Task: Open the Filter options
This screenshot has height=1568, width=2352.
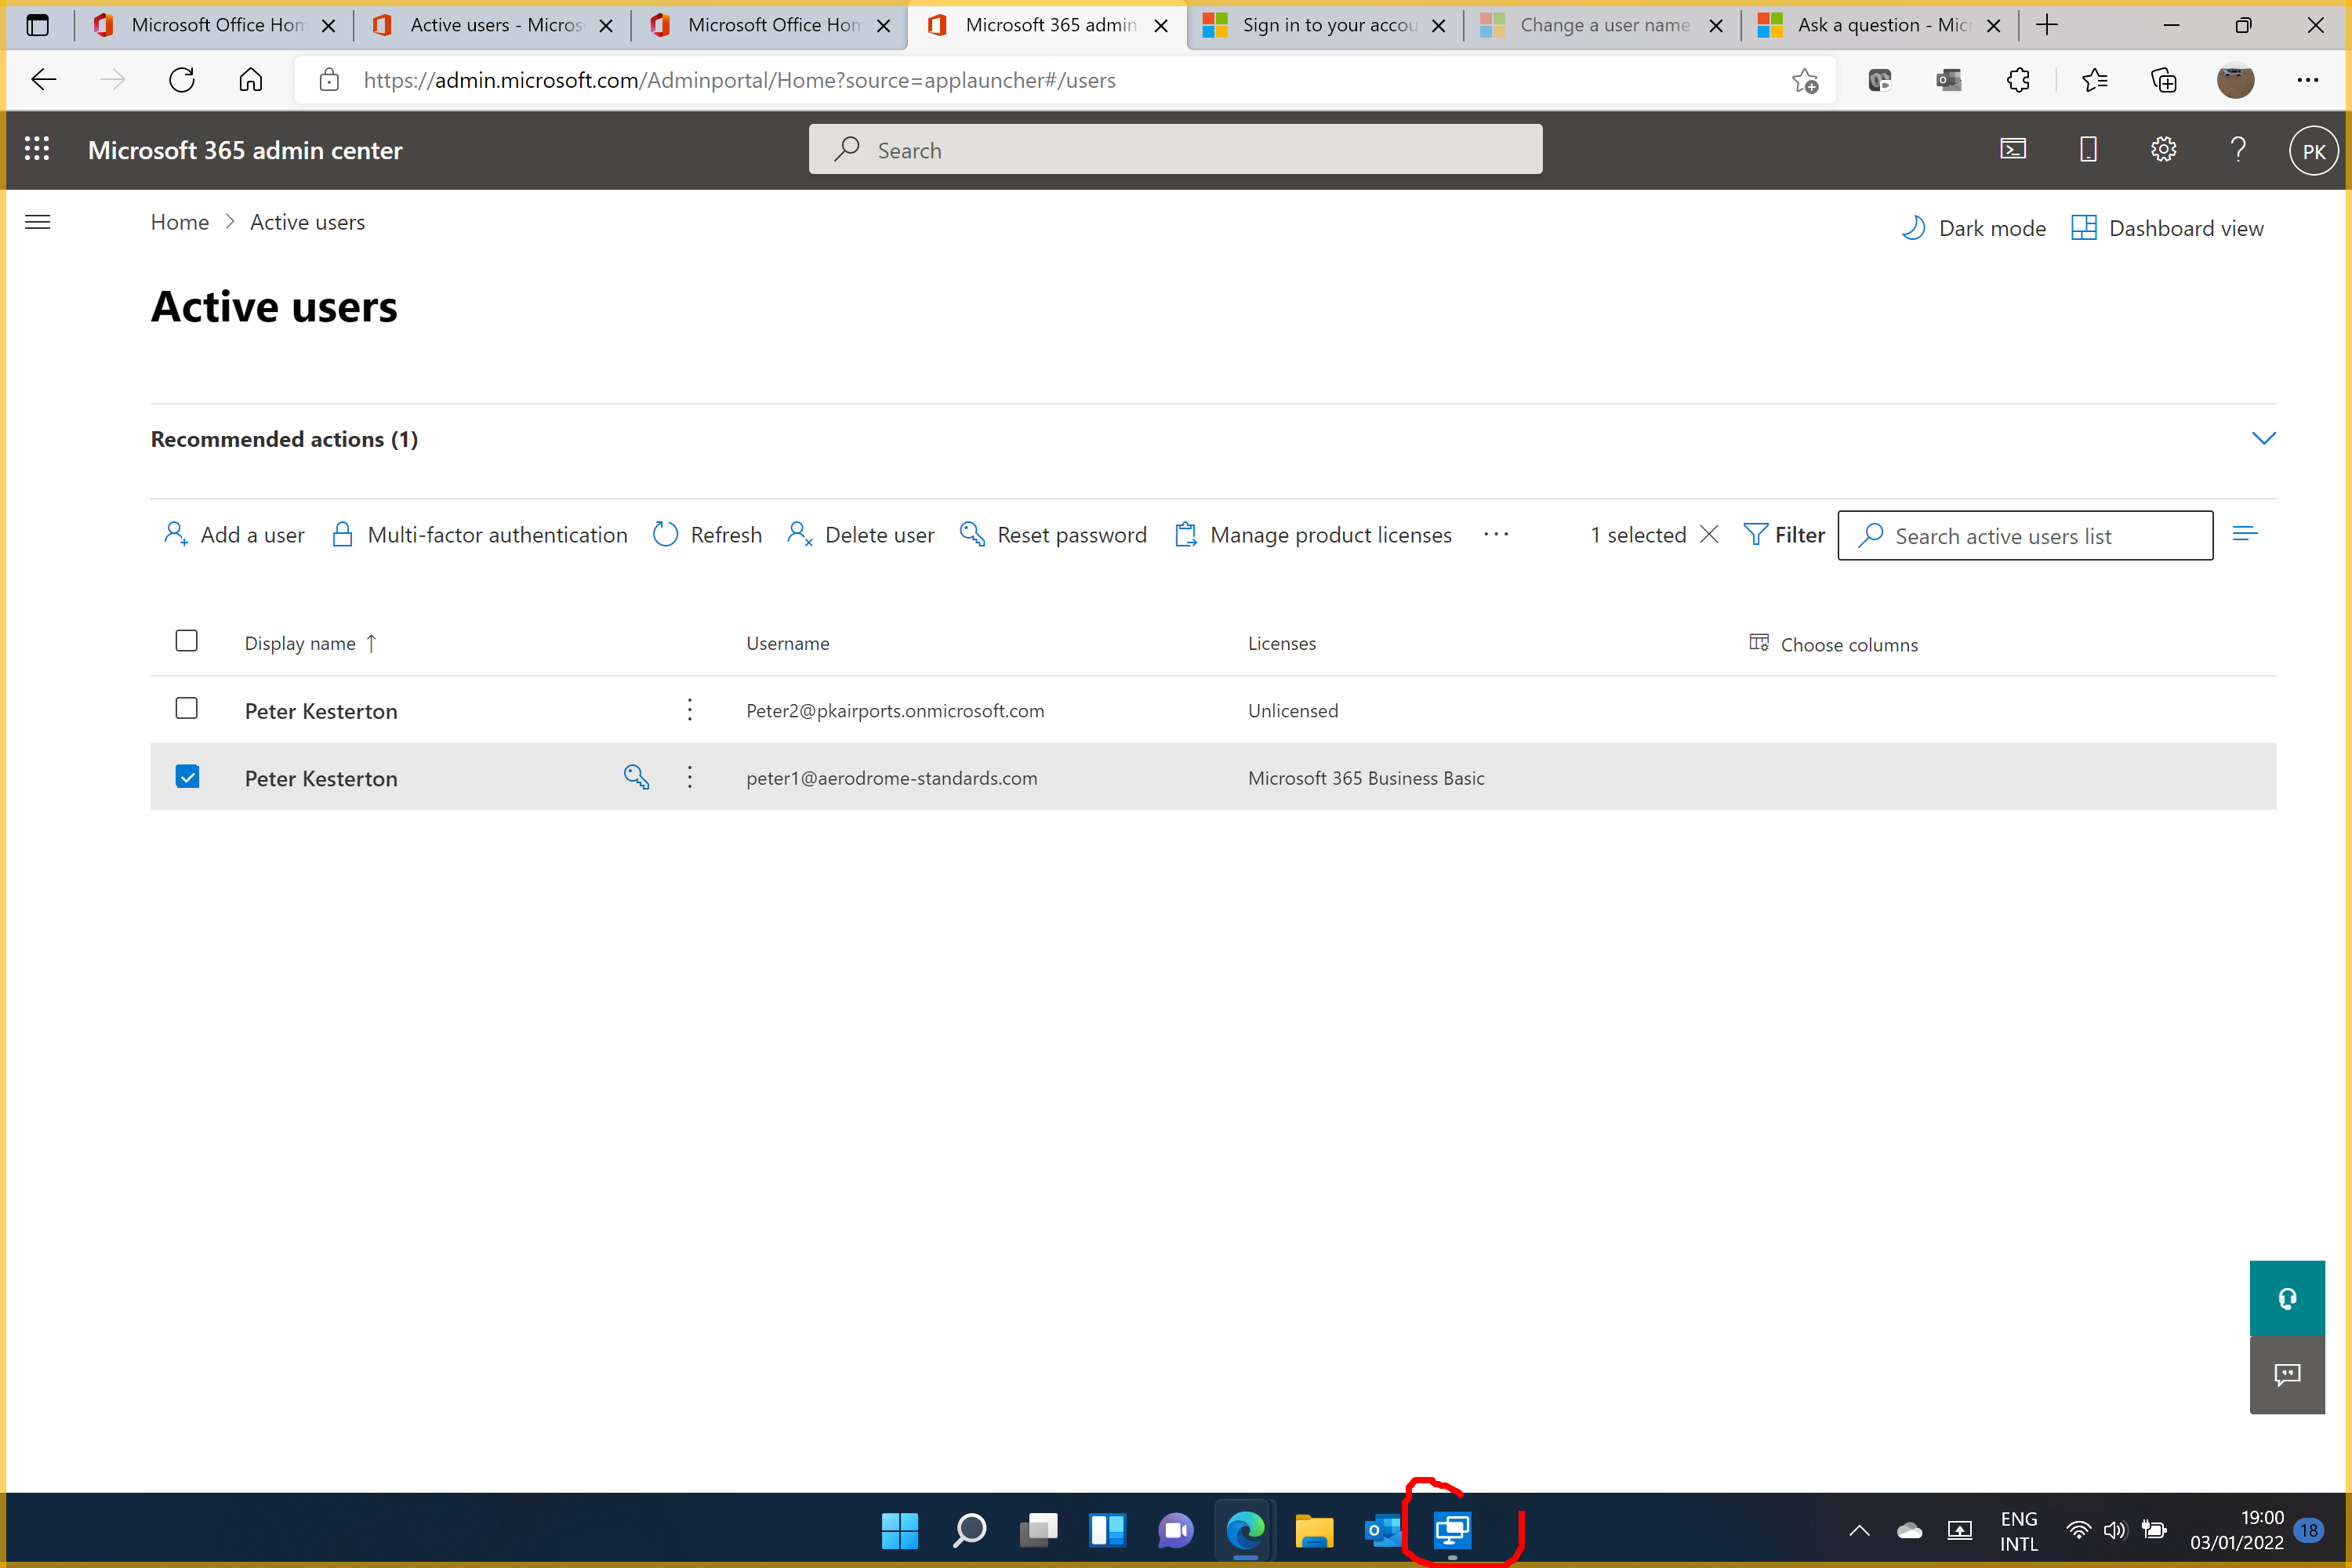Action: pyautogui.click(x=1785, y=534)
